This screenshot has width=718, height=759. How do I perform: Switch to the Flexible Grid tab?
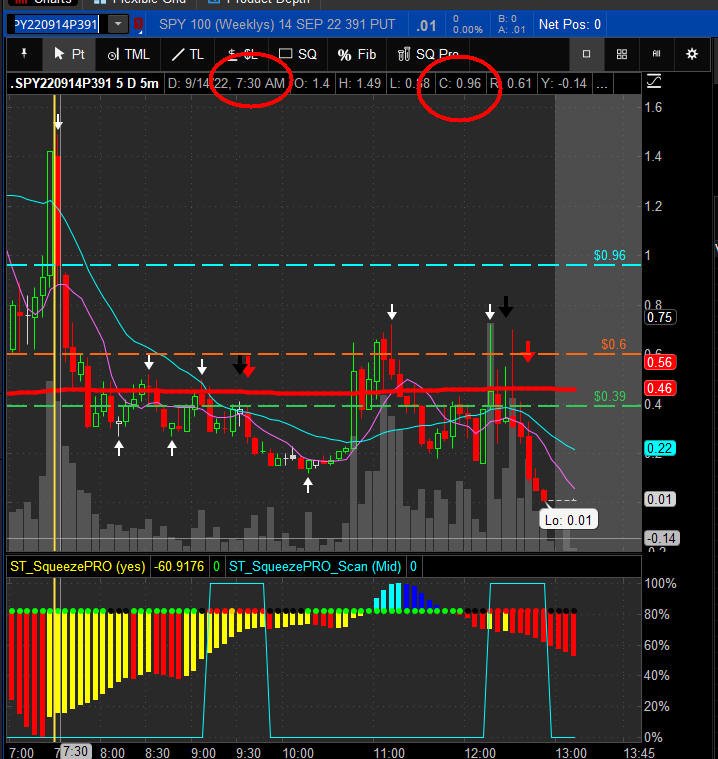pyautogui.click(x=141, y=2)
